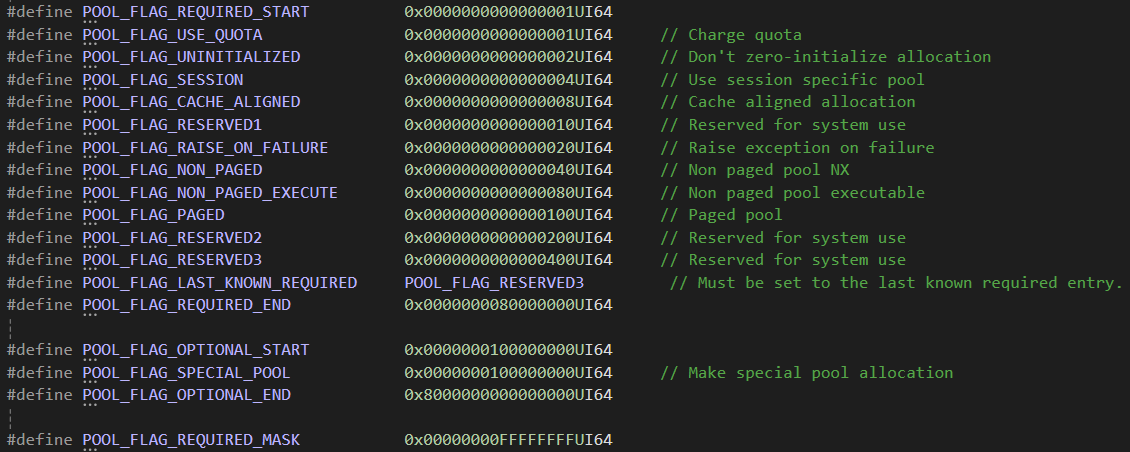This screenshot has width=1130, height=452.
Task: Click the value 0x0000000000000010UI64
Action: (508, 125)
